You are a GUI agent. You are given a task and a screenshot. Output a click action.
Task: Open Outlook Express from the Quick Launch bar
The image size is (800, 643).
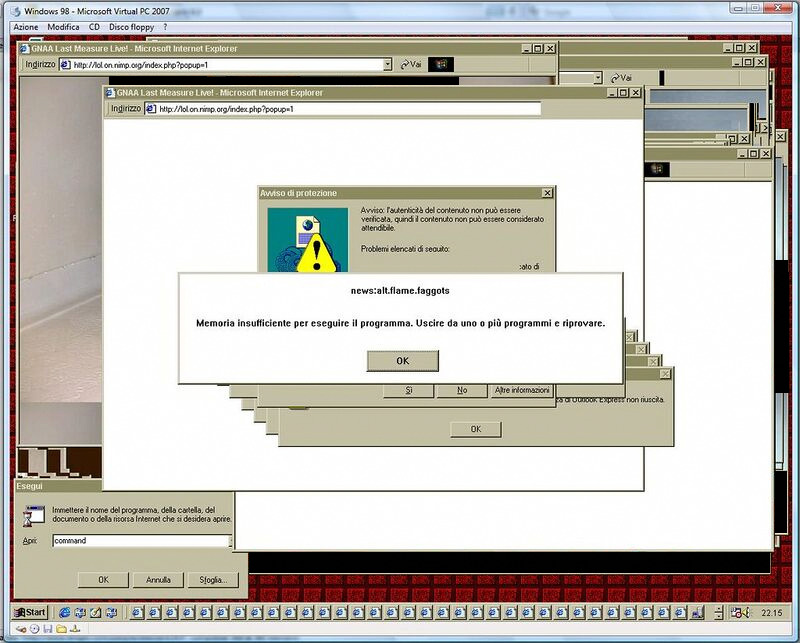(80, 612)
